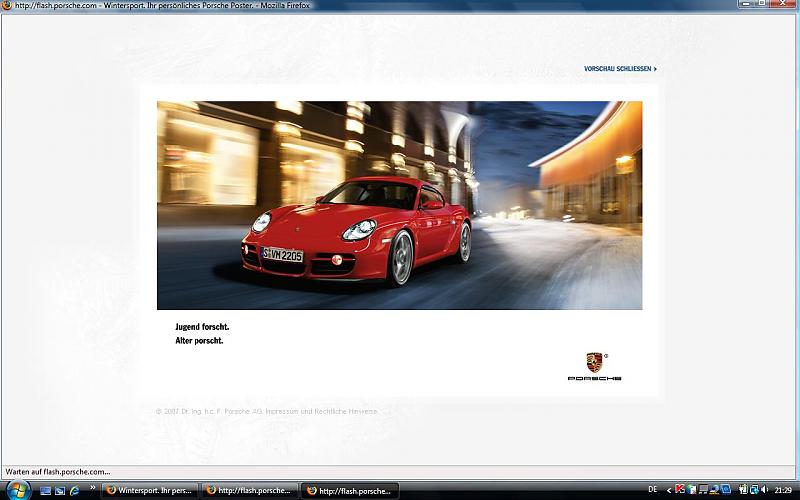
Task: Click the 'Jugend forscht.' slogan text
Action: click(x=202, y=327)
